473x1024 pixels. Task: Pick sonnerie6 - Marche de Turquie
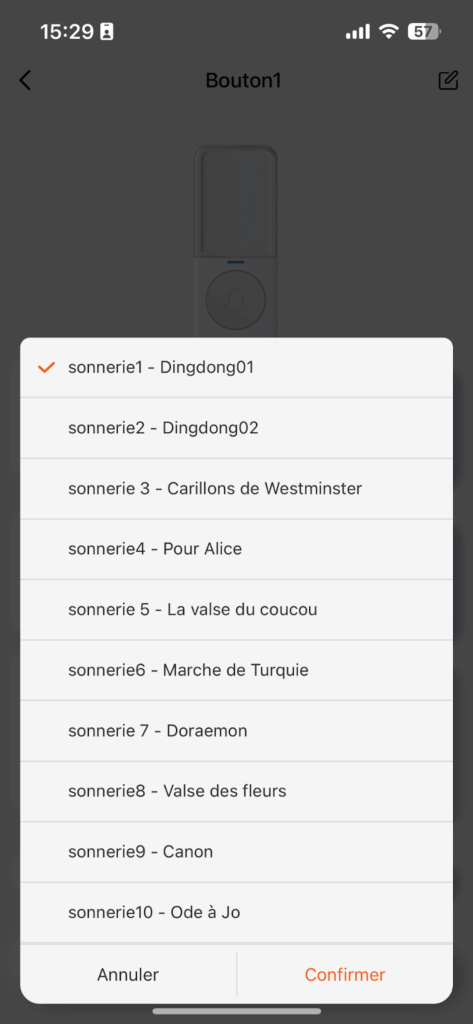pyautogui.click(x=236, y=670)
